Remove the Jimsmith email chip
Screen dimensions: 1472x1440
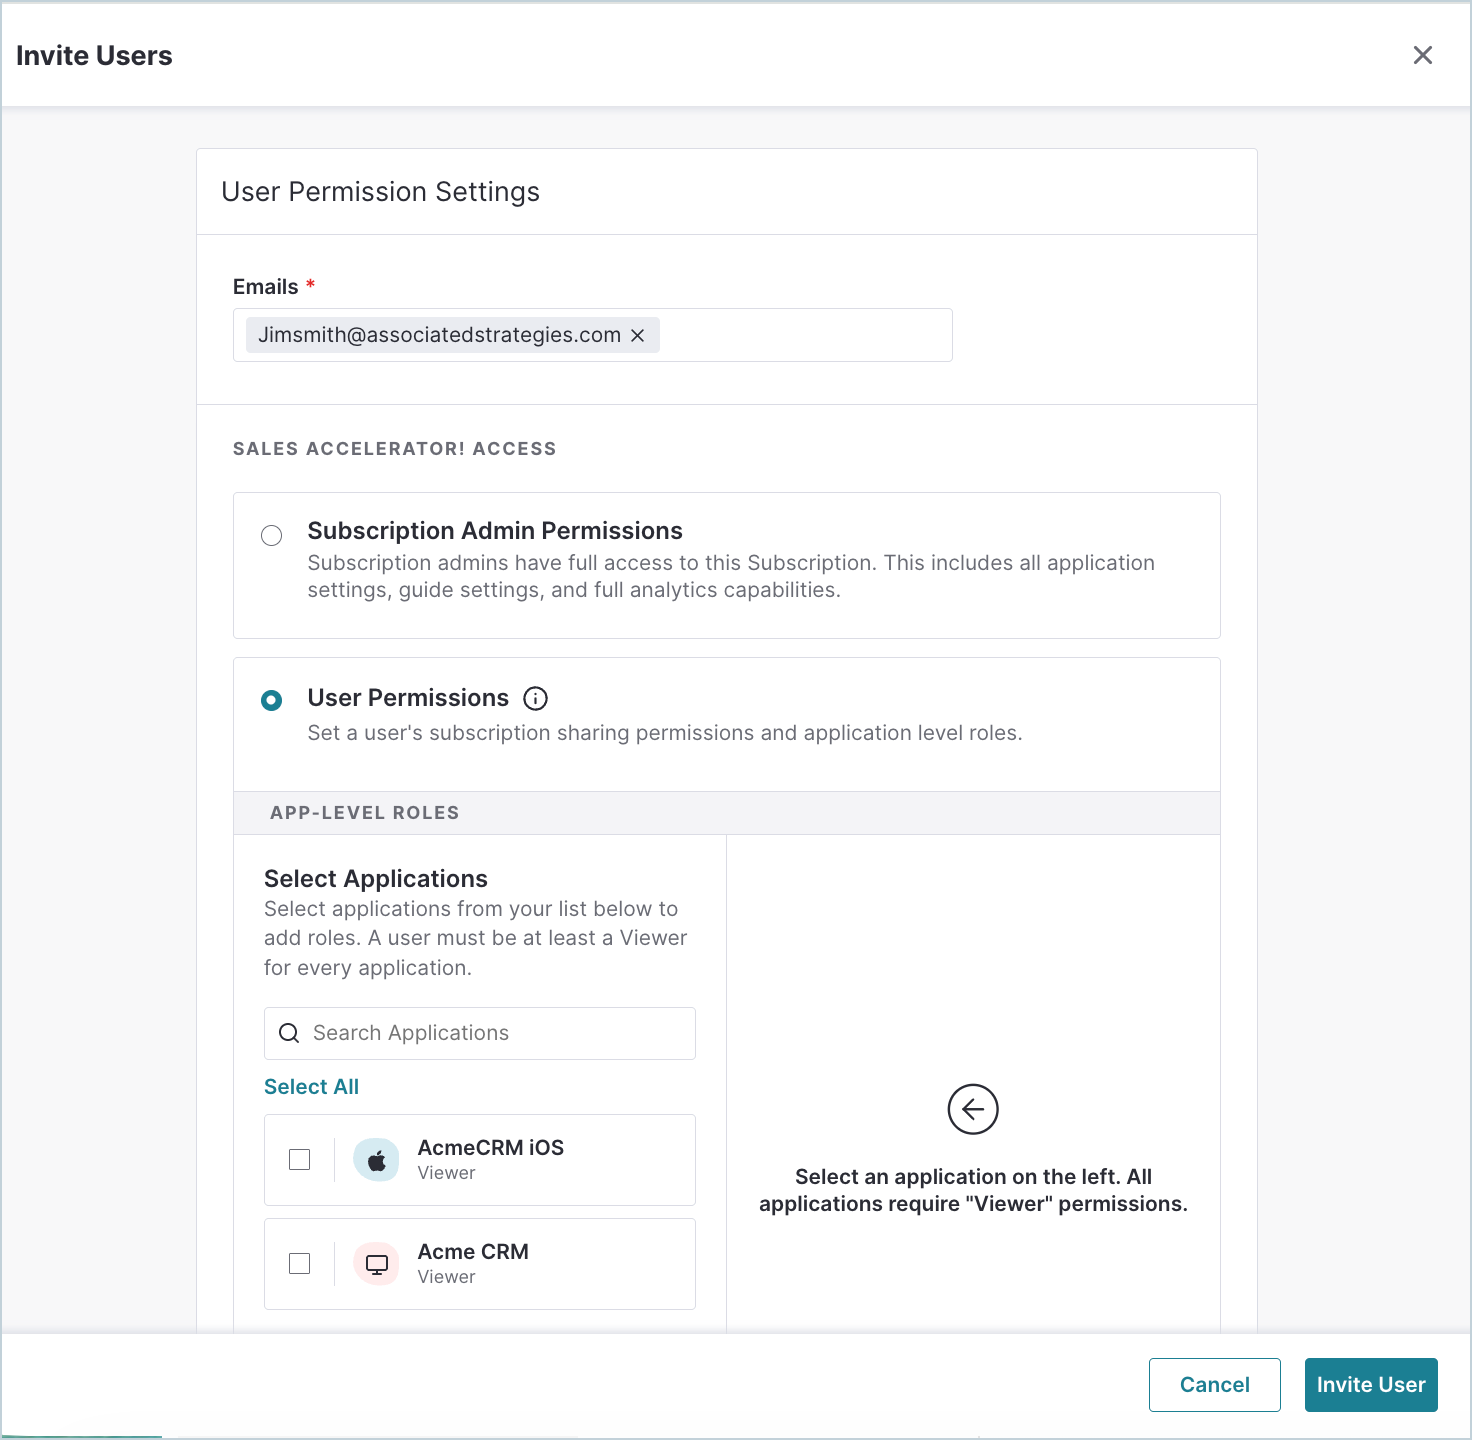637,336
